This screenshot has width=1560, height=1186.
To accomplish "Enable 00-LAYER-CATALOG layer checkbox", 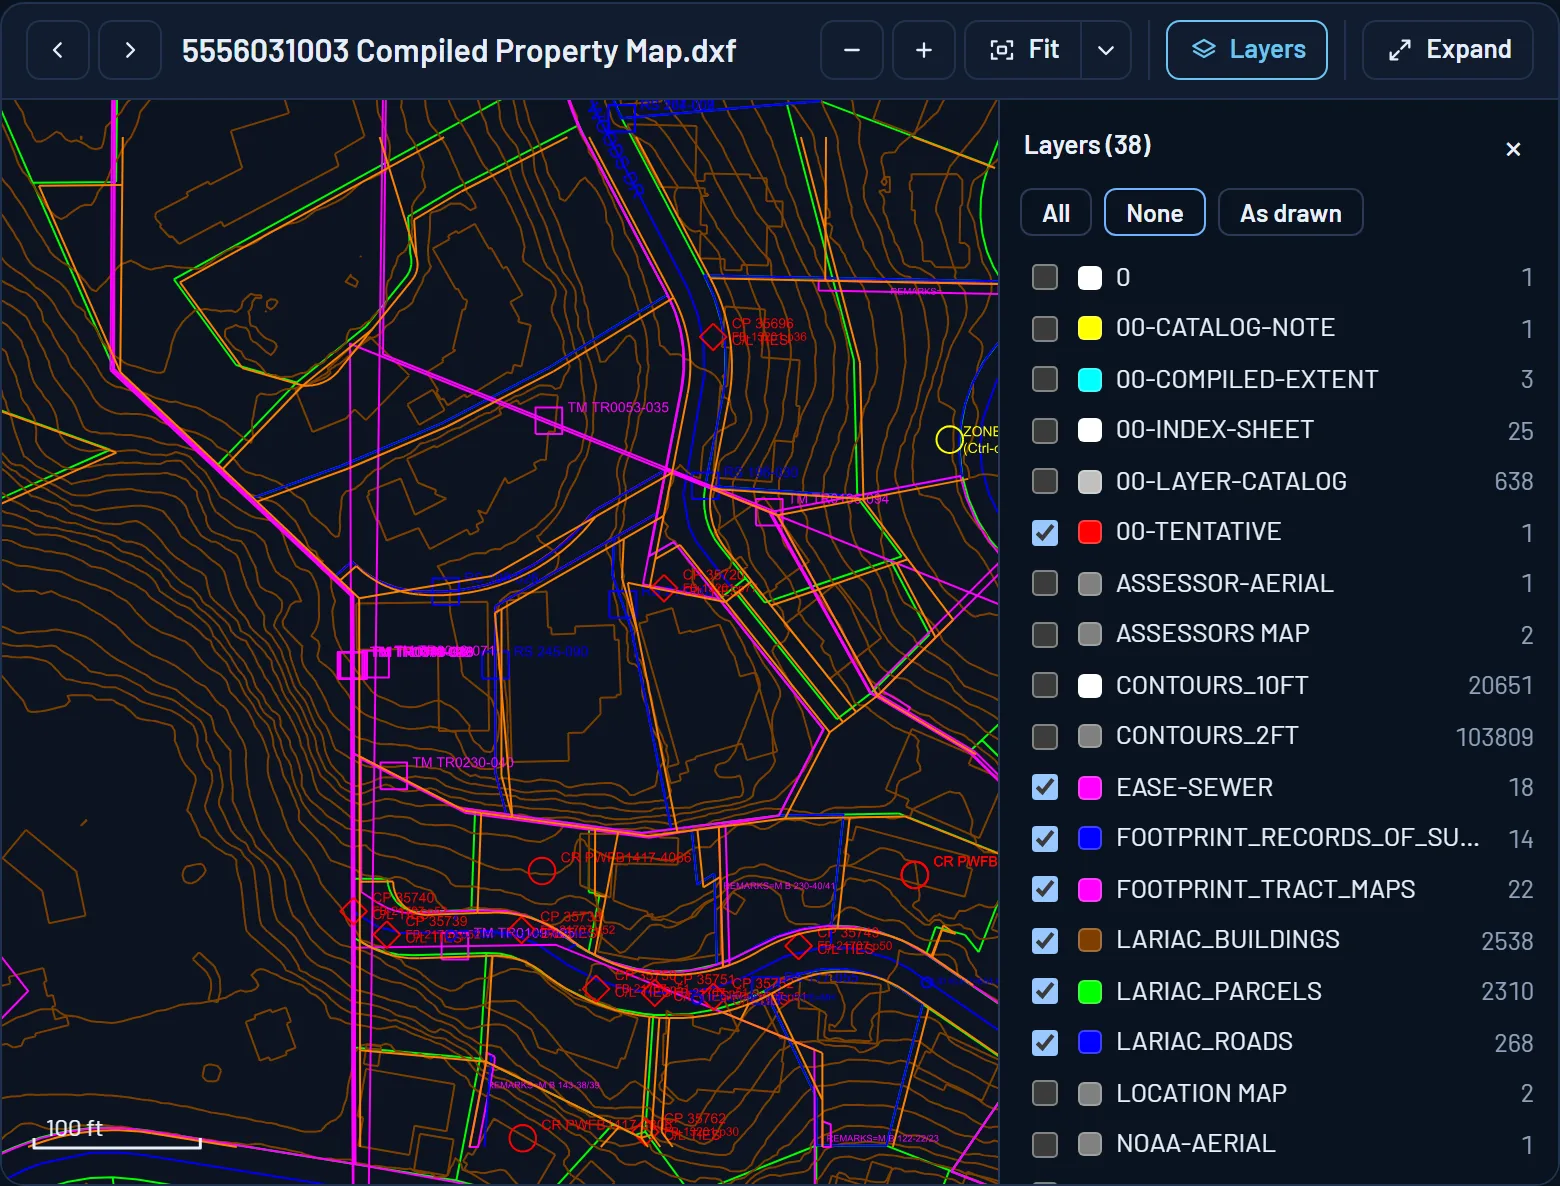I will point(1045,481).
